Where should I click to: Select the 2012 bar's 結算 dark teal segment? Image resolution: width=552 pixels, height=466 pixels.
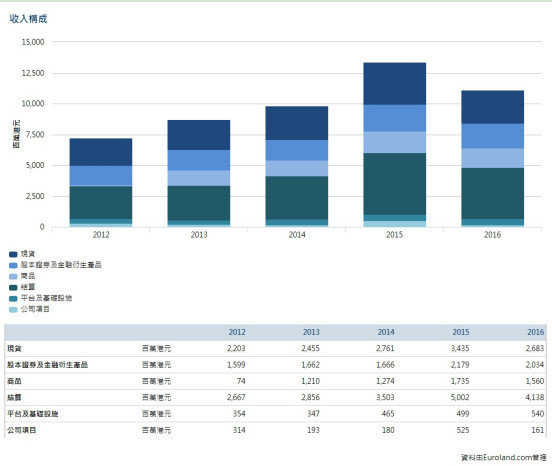pos(101,203)
